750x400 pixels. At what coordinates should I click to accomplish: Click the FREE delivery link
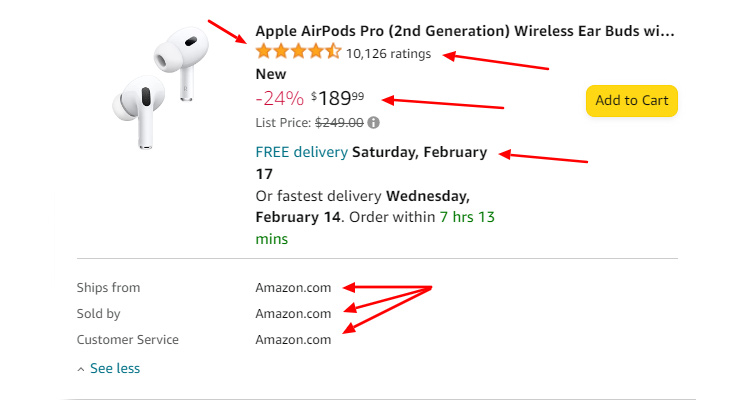coord(301,152)
